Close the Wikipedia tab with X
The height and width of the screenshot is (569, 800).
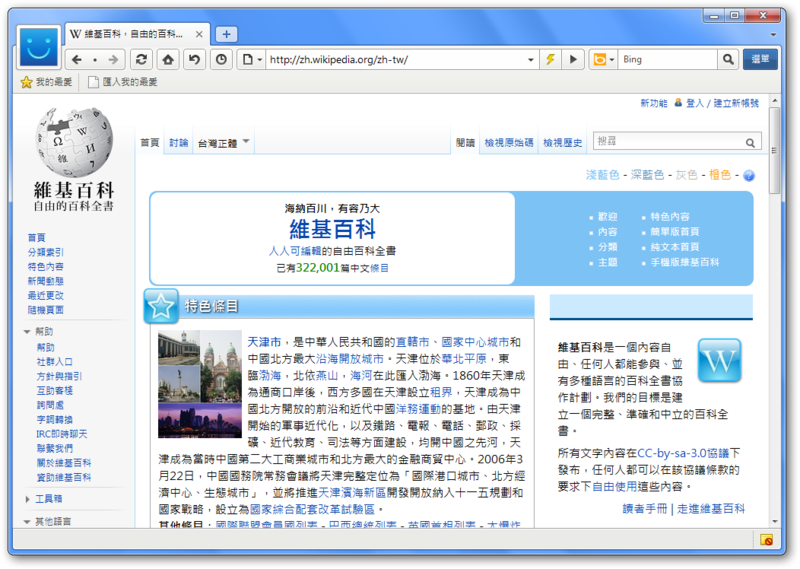pyautogui.click(x=199, y=34)
